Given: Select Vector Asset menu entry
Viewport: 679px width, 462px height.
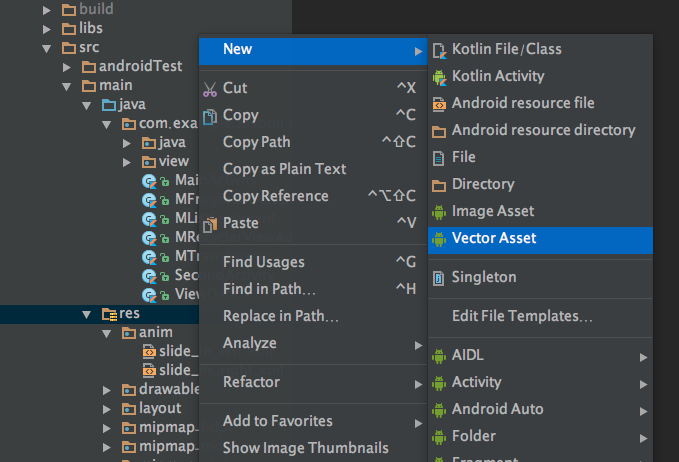Looking at the screenshot, I should pyautogui.click(x=494, y=238).
